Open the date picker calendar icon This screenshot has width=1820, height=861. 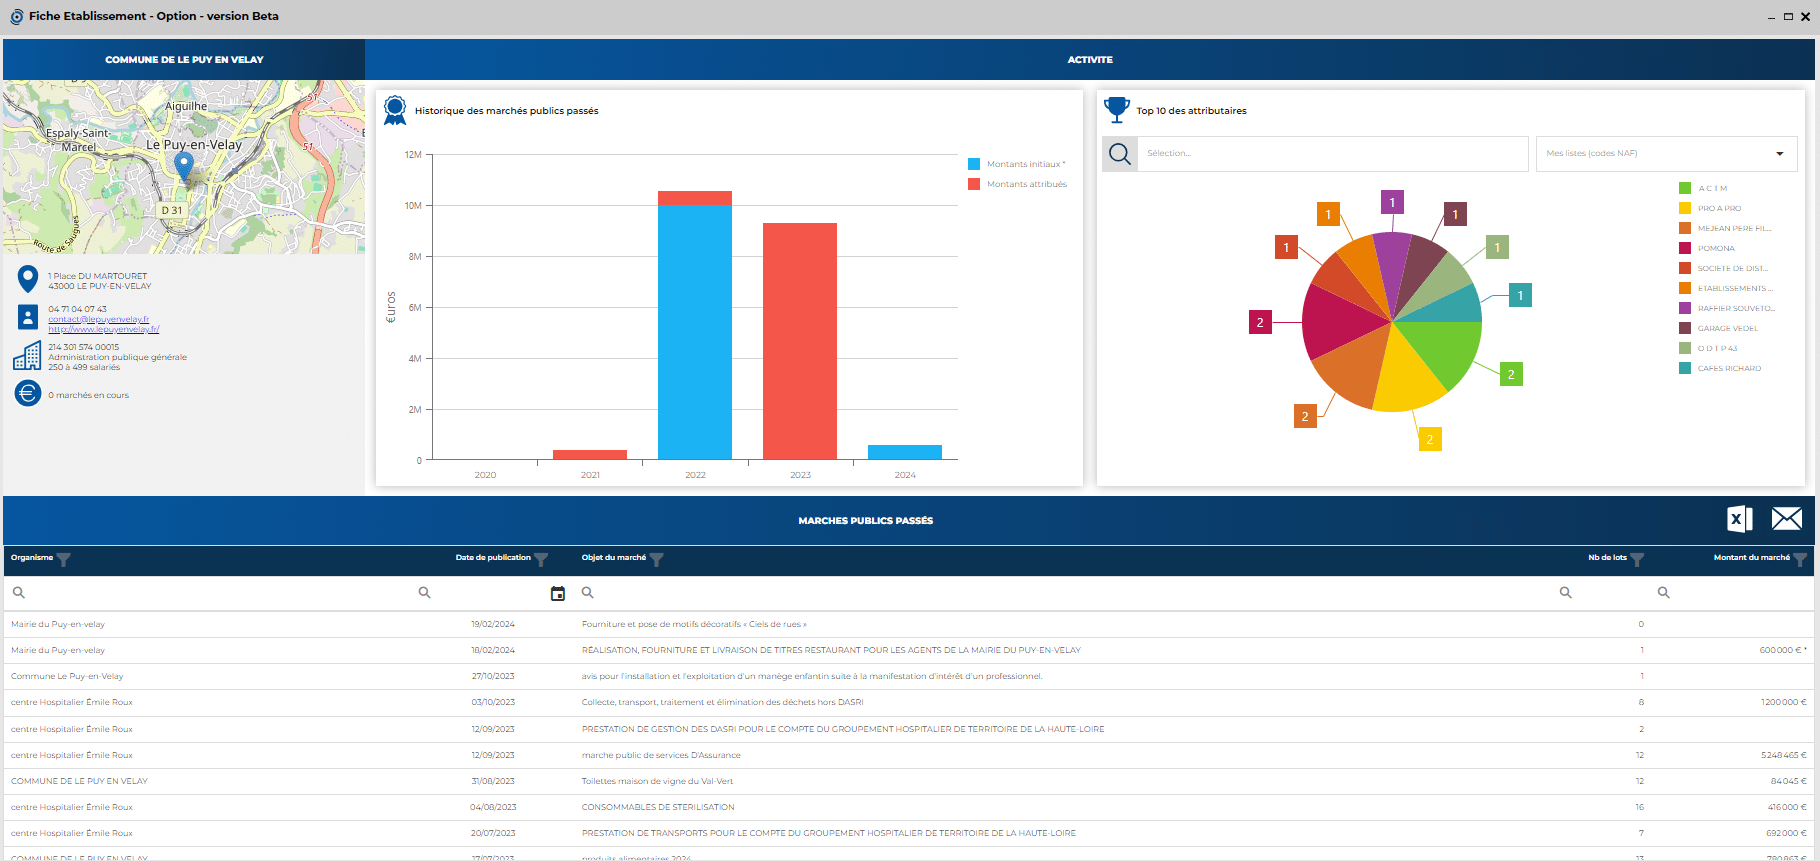click(558, 594)
